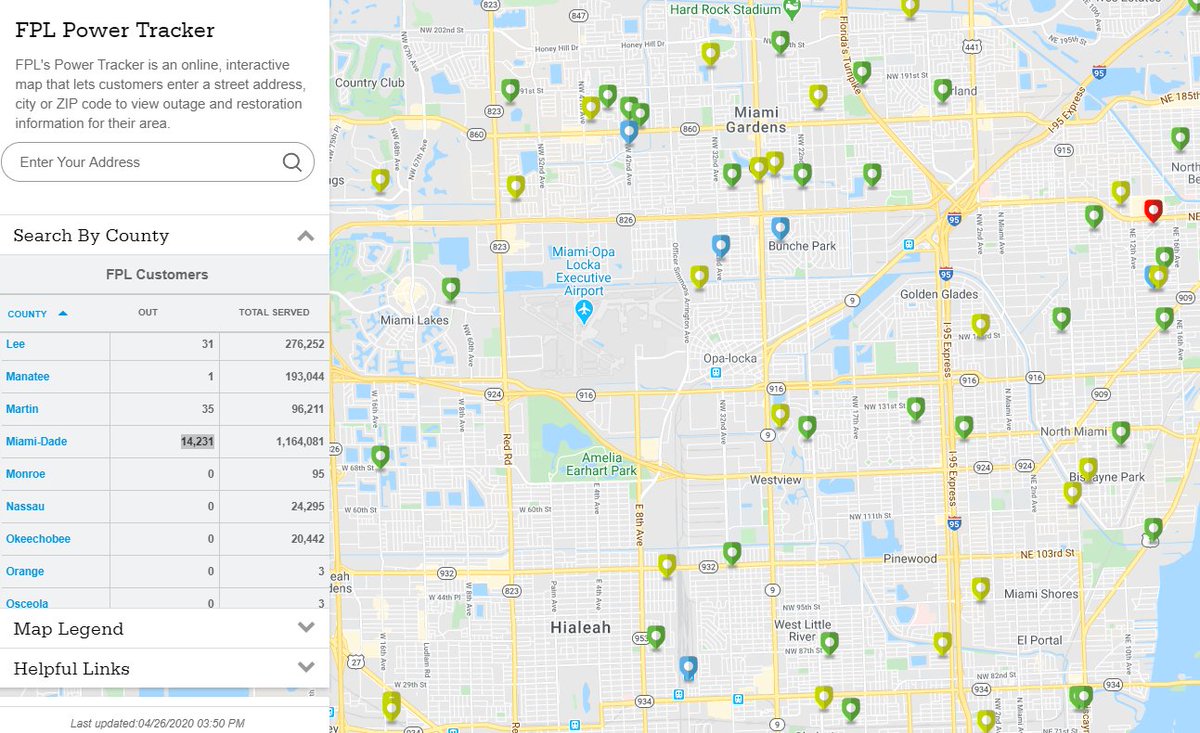Click the green marker in Miami Lakes

click(451, 288)
